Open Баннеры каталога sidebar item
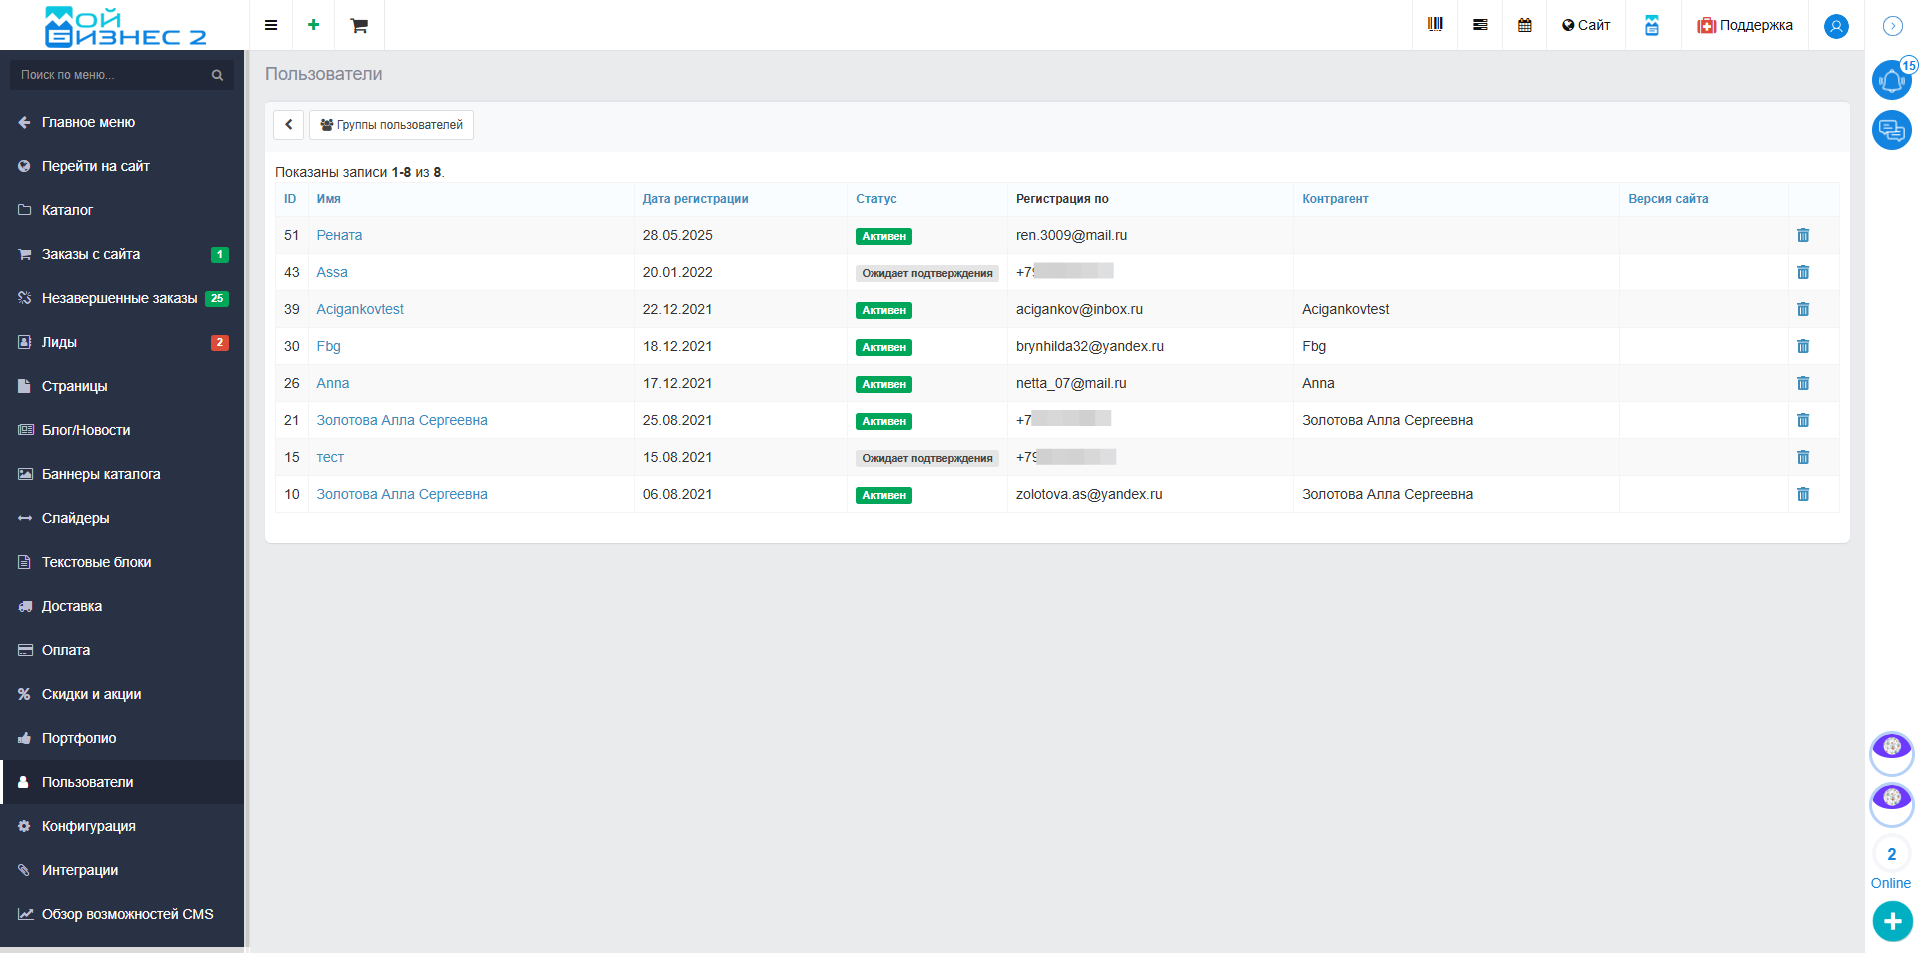The height and width of the screenshot is (953, 1920). click(x=122, y=474)
